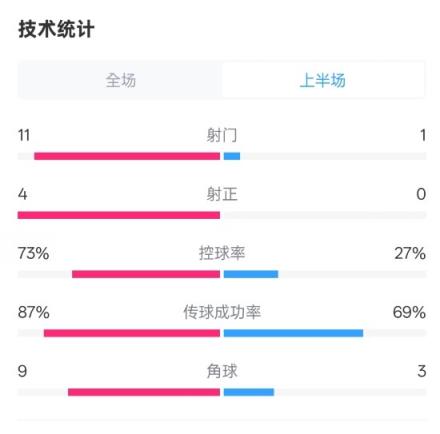This screenshot has width=440, height=434.
Task: Click the 73% possession value
Action: point(33,253)
